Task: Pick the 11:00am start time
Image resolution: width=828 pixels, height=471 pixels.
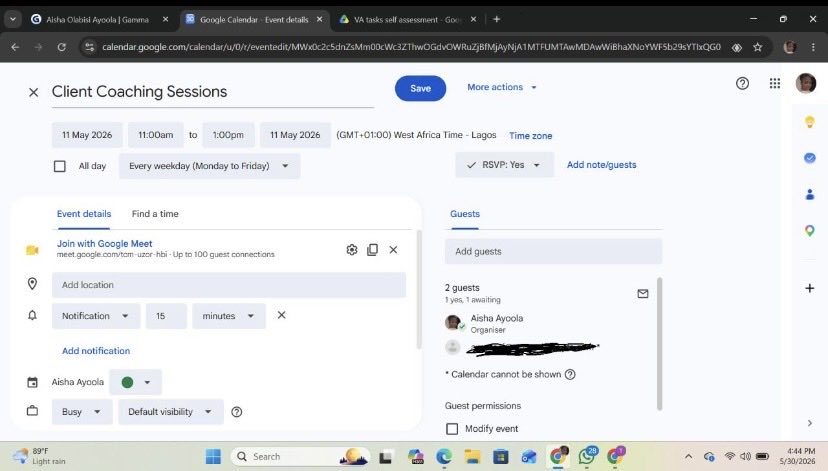Action: coord(156,135)
